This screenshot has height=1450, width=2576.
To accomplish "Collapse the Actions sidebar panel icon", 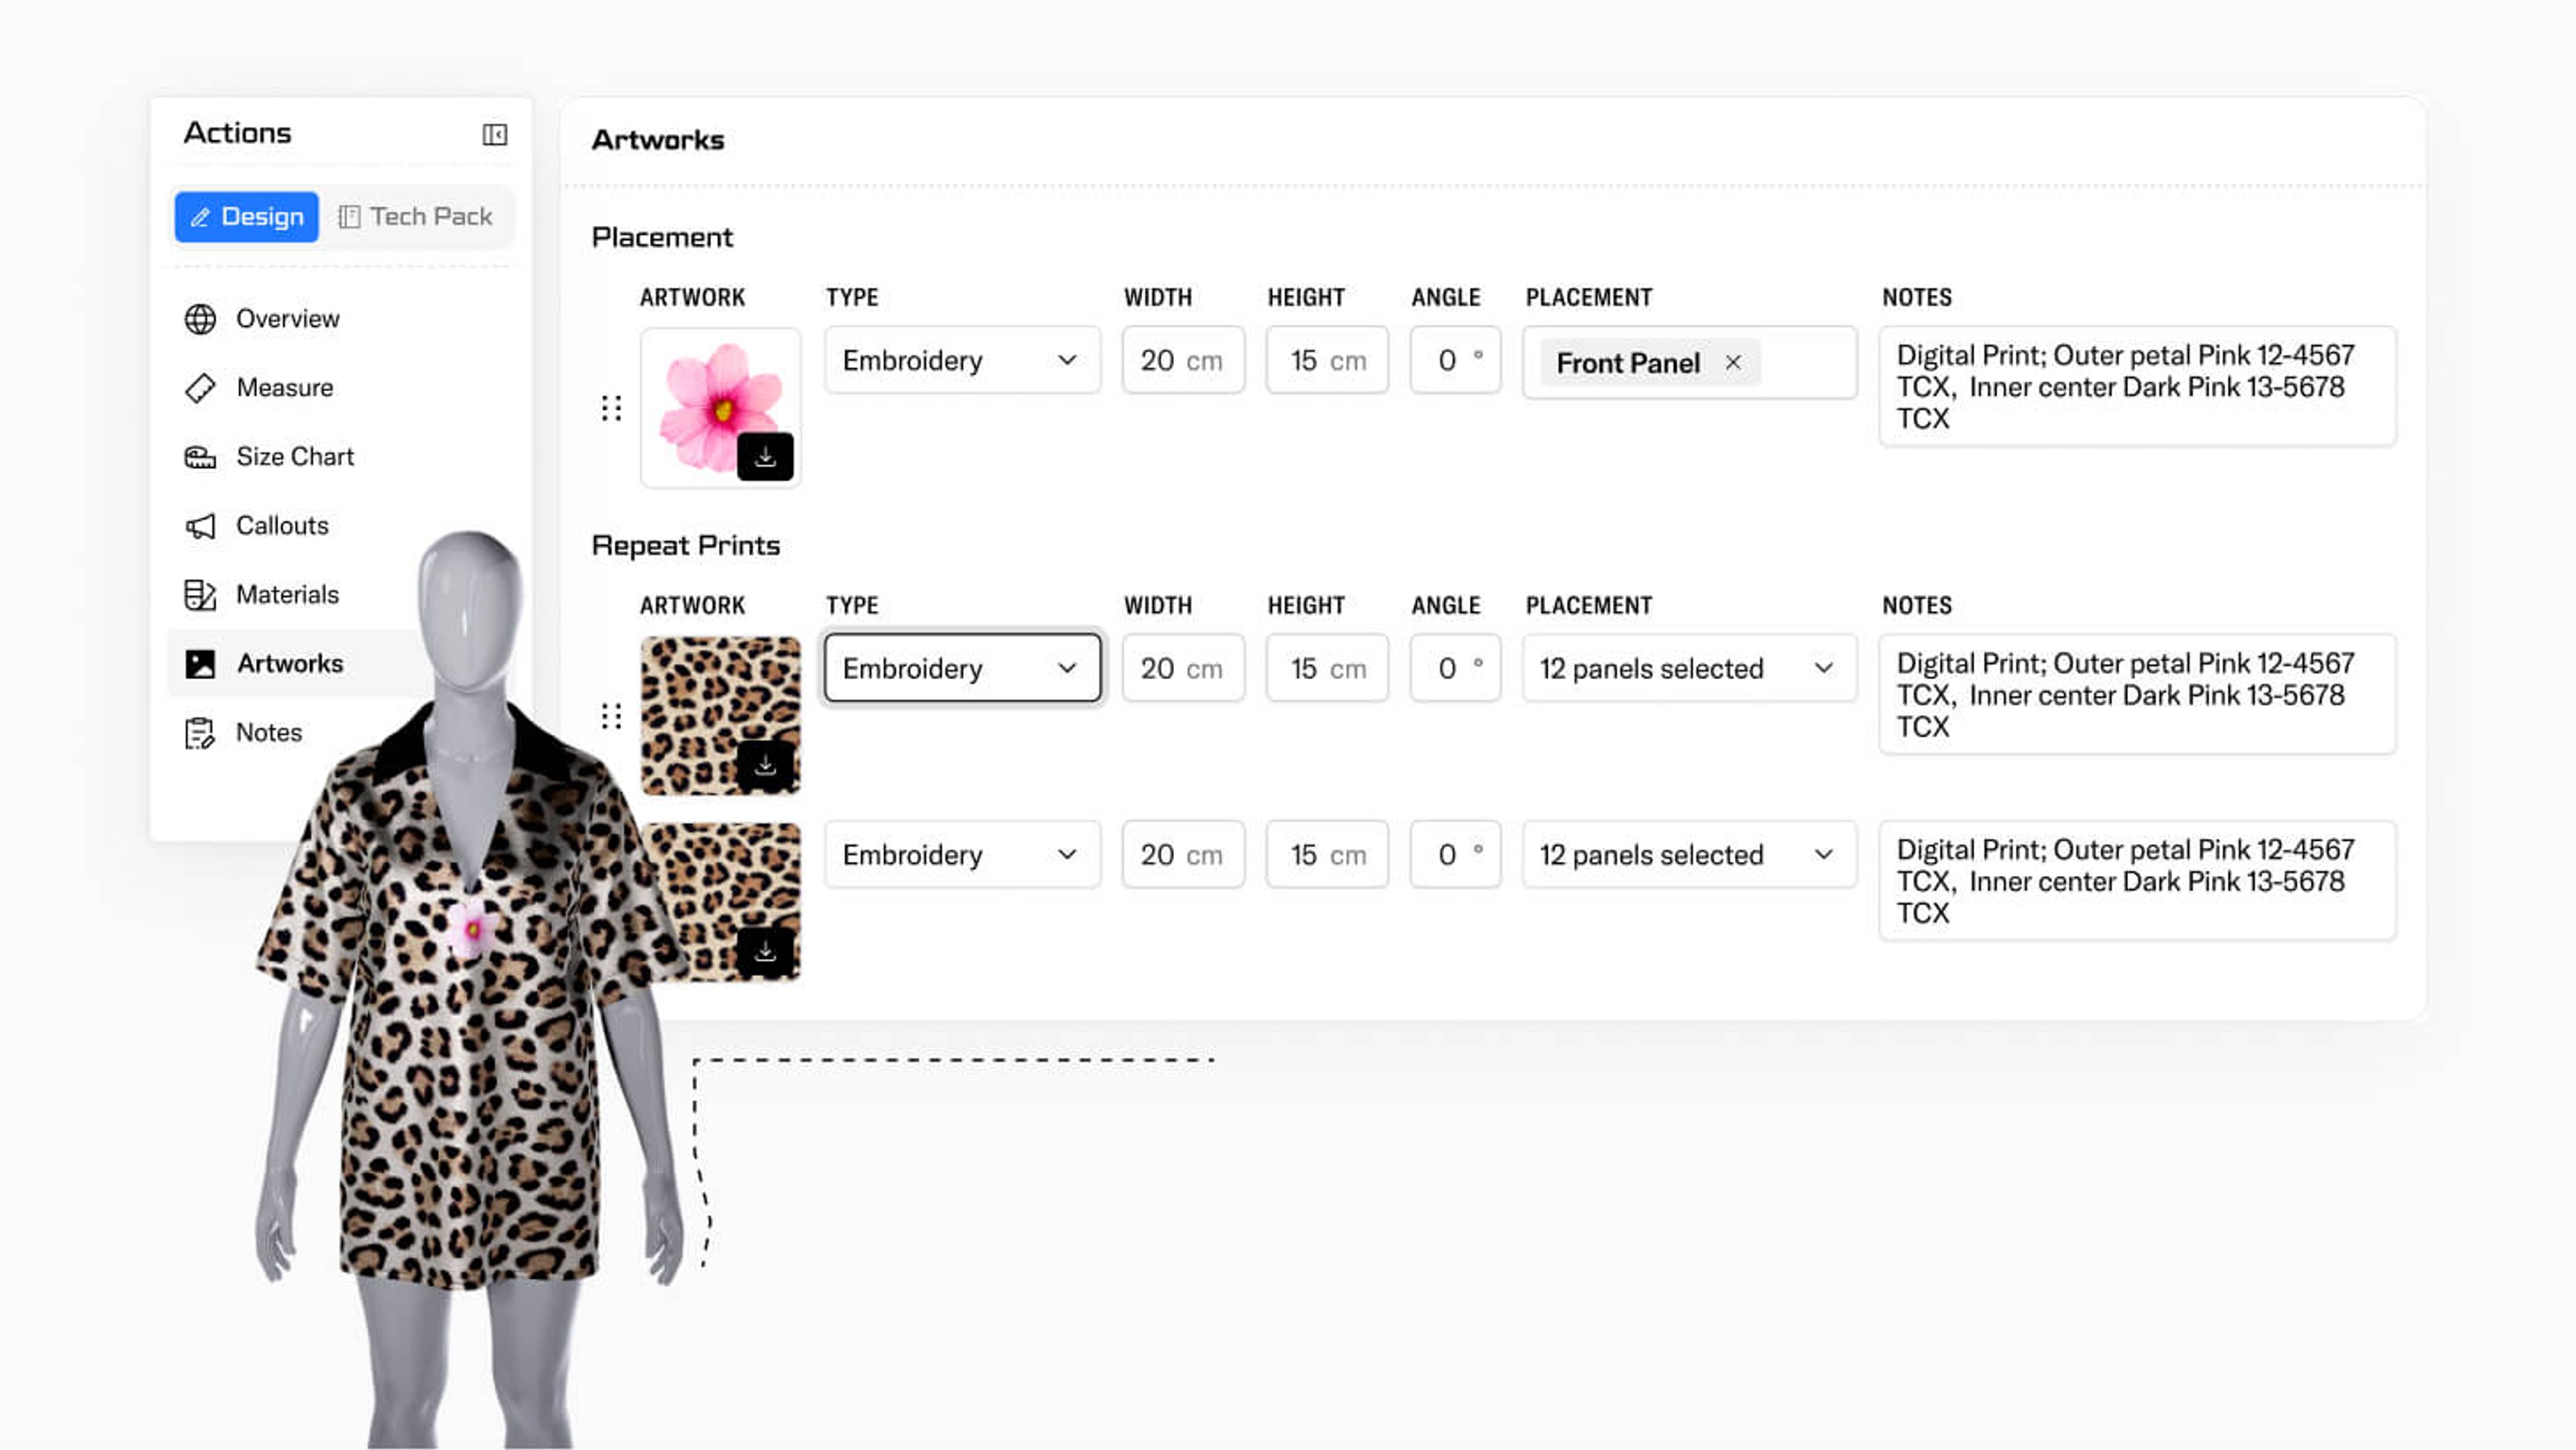I will [494, 134].
